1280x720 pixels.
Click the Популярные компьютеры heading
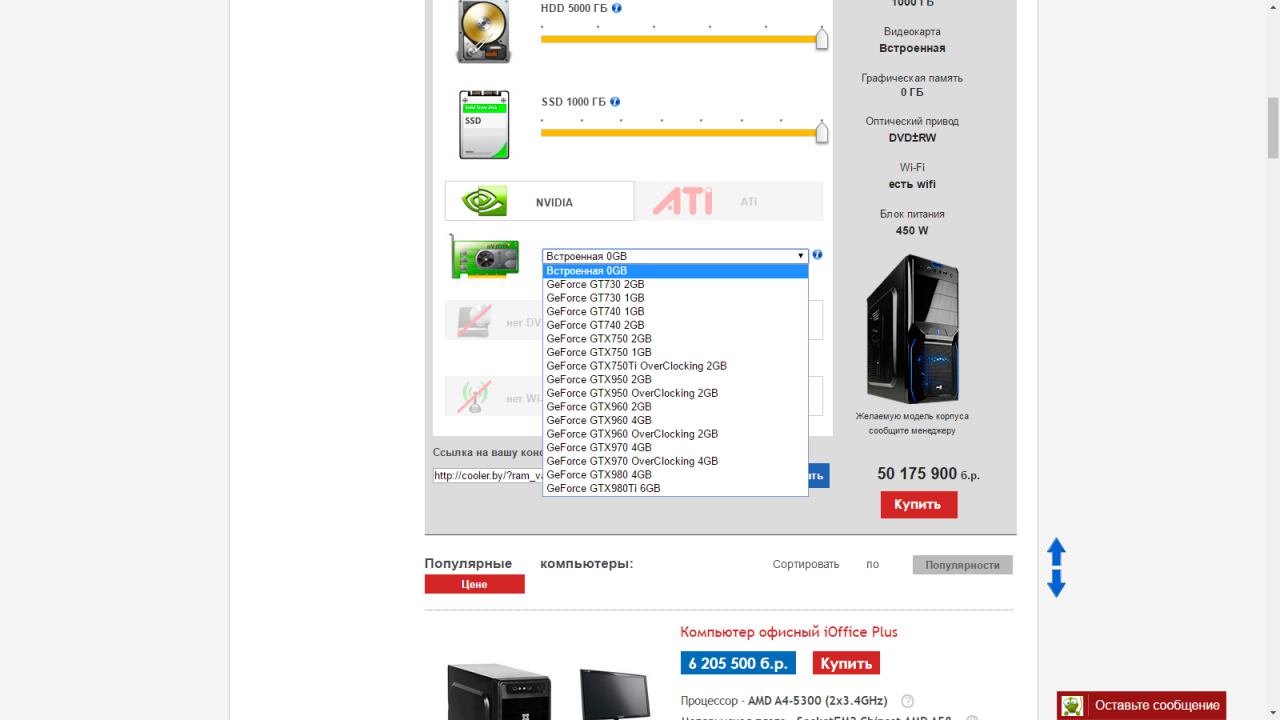point(529,564)
